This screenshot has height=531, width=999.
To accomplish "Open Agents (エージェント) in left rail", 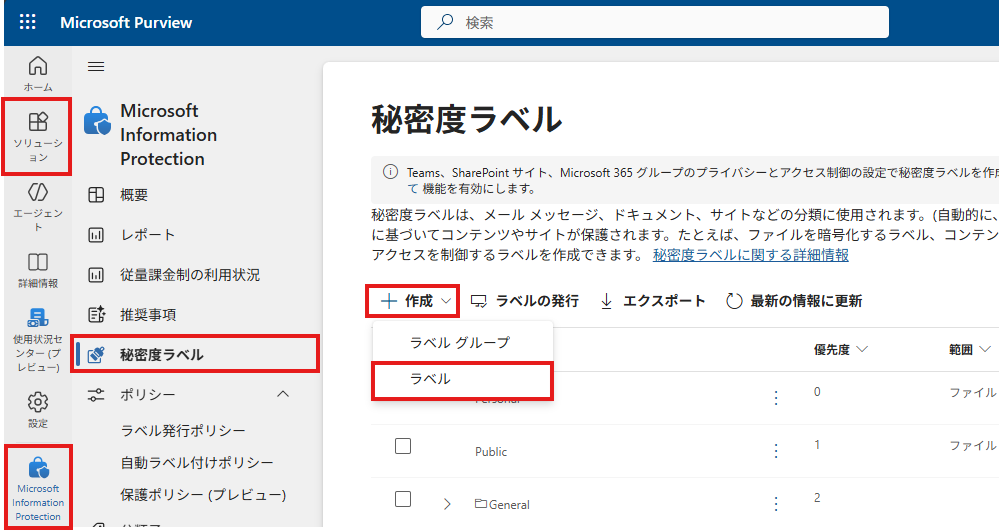I will (38, 207).
